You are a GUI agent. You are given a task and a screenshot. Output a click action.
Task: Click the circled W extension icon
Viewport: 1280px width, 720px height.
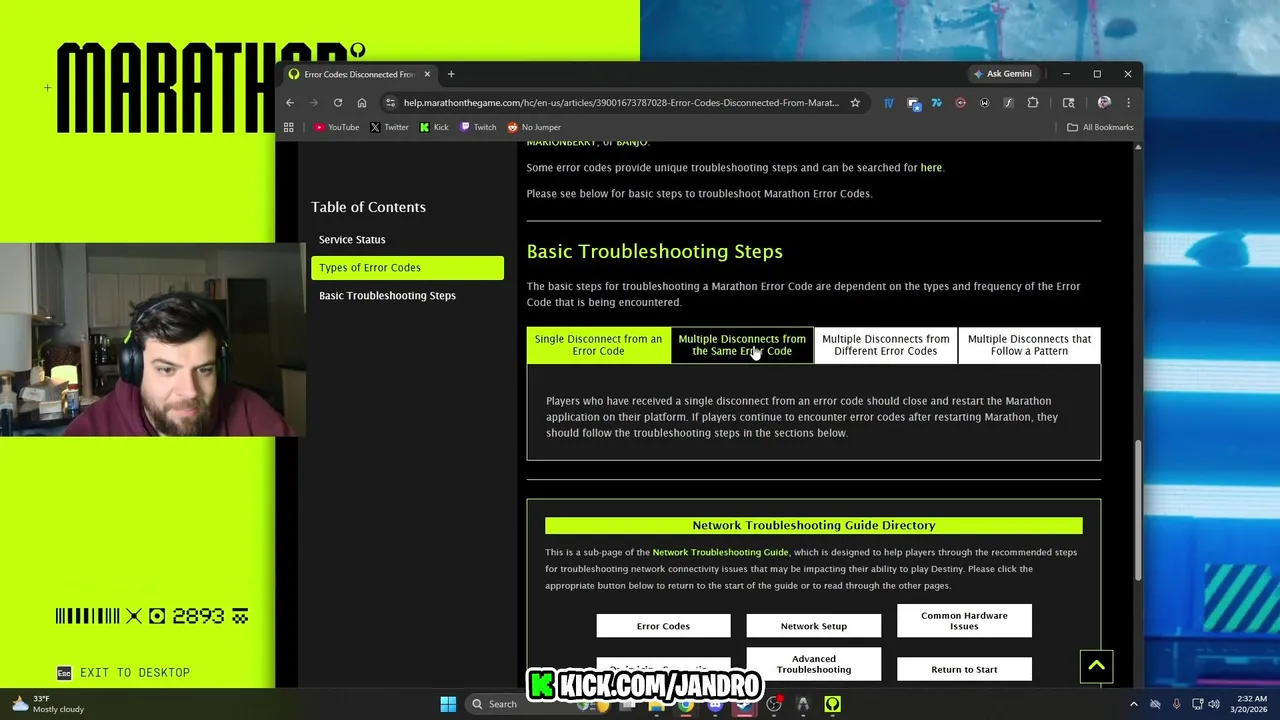[x=985, y=102]
